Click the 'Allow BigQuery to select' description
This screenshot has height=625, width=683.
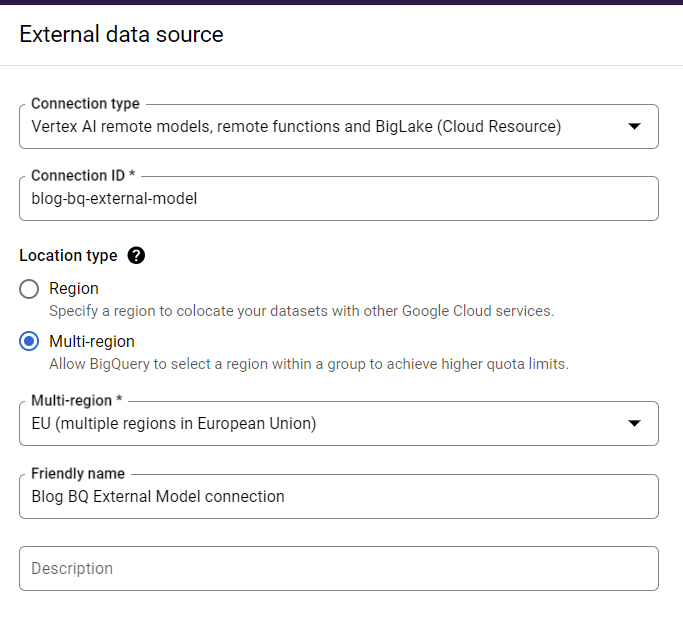[309, 364]
